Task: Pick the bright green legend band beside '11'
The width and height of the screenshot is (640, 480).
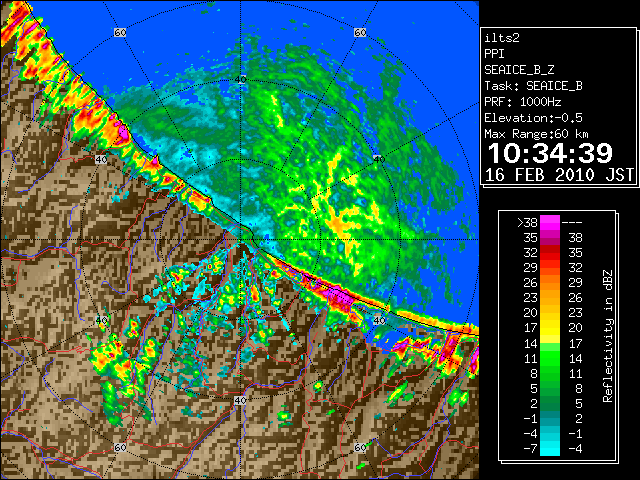Action: [550, 358]
